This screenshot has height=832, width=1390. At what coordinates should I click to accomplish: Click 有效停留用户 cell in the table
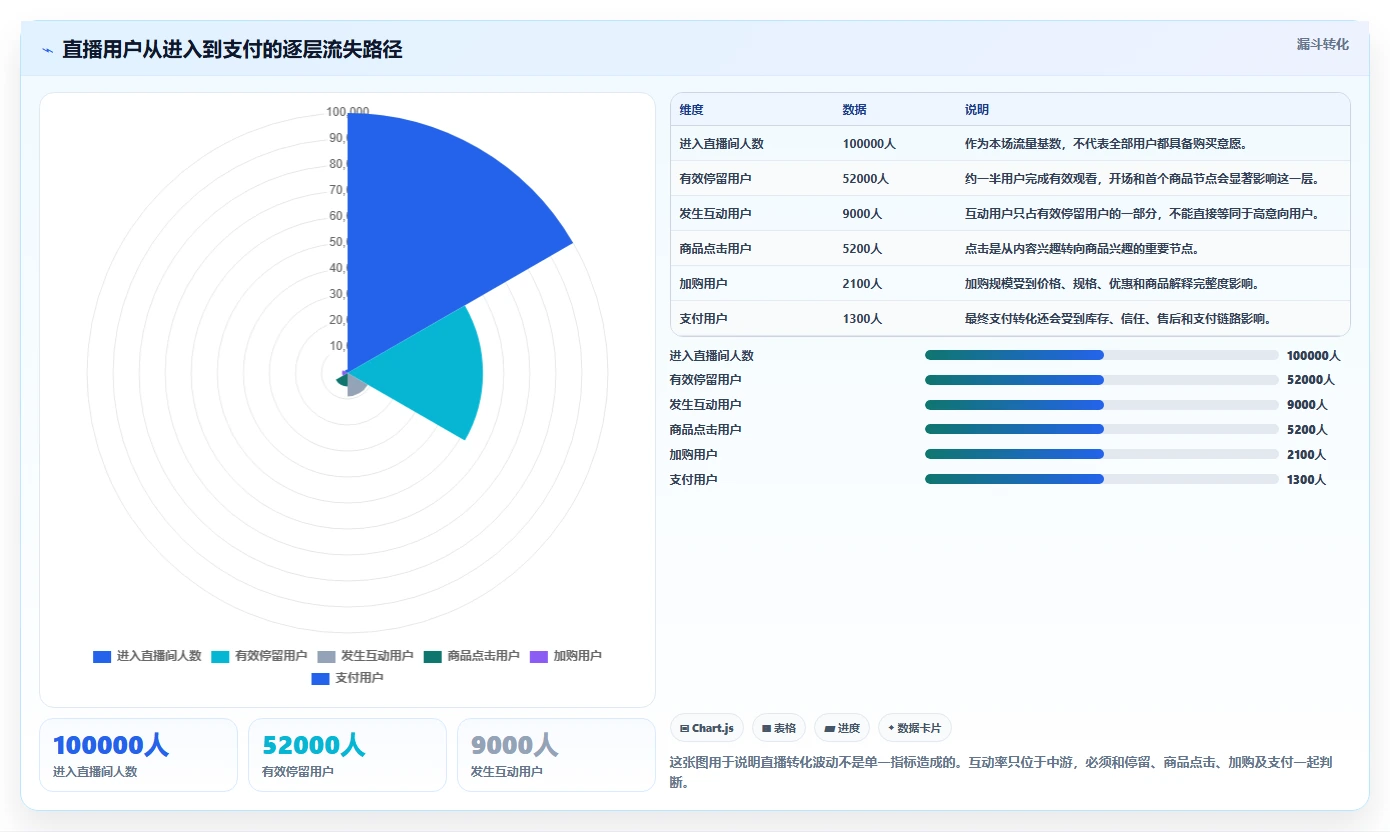715,179
